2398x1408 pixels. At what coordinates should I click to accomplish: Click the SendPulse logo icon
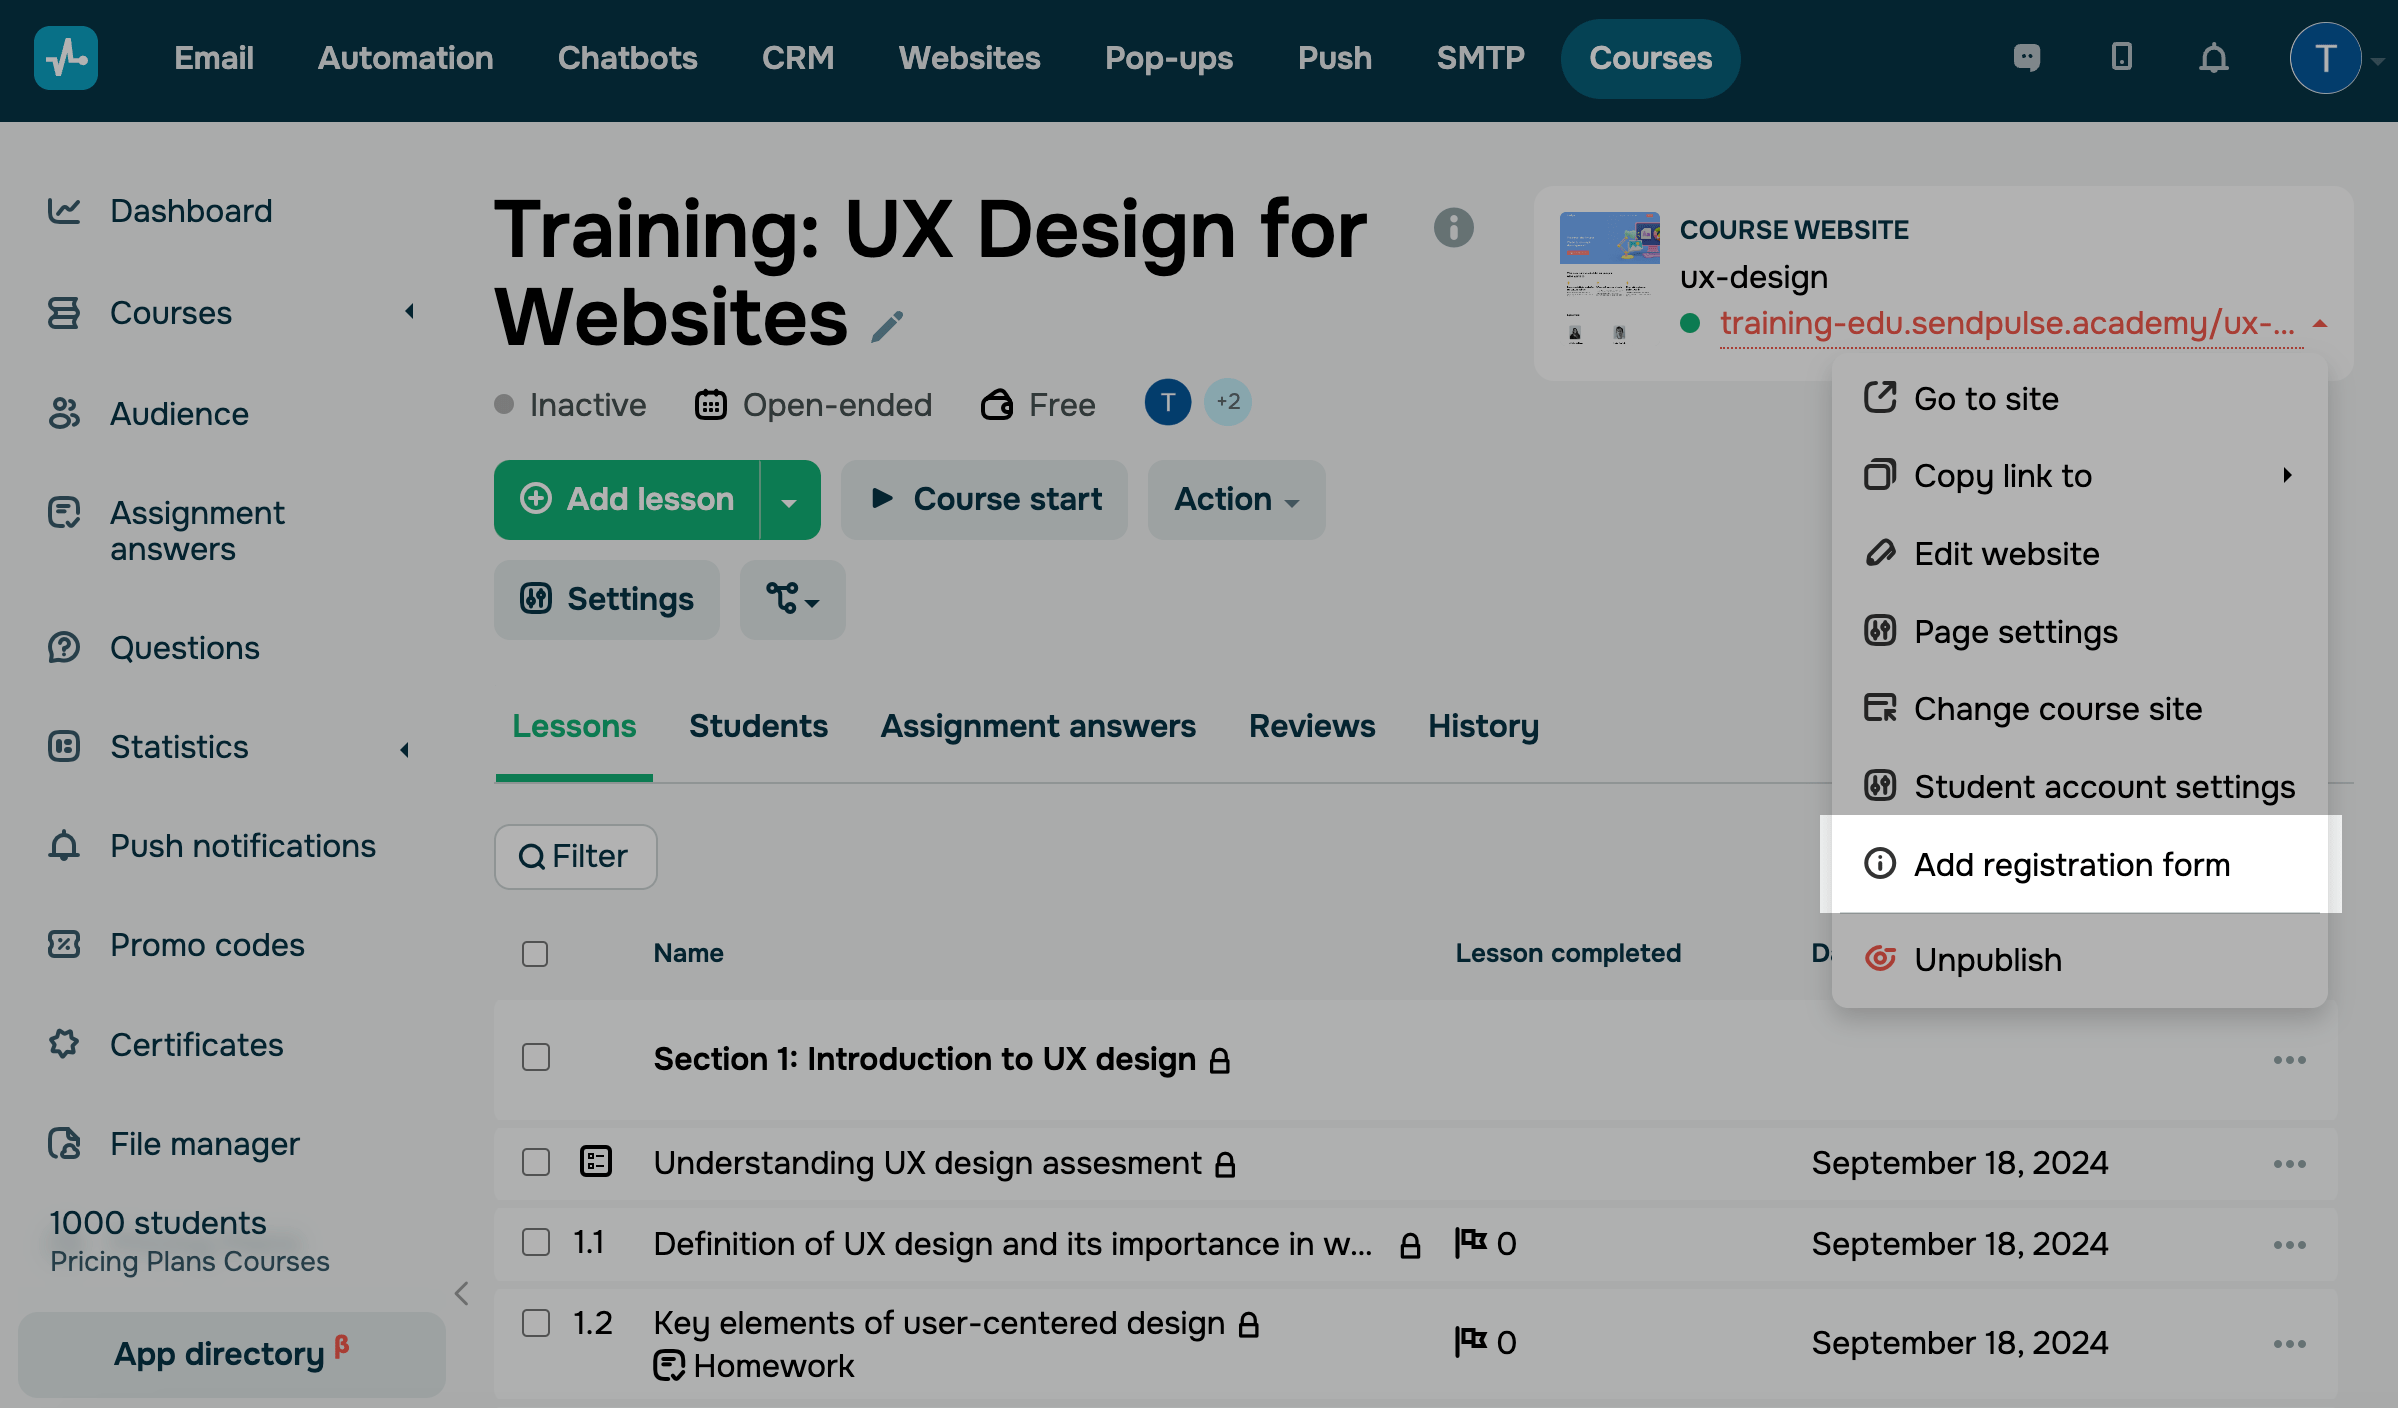(x=66, y=58)
